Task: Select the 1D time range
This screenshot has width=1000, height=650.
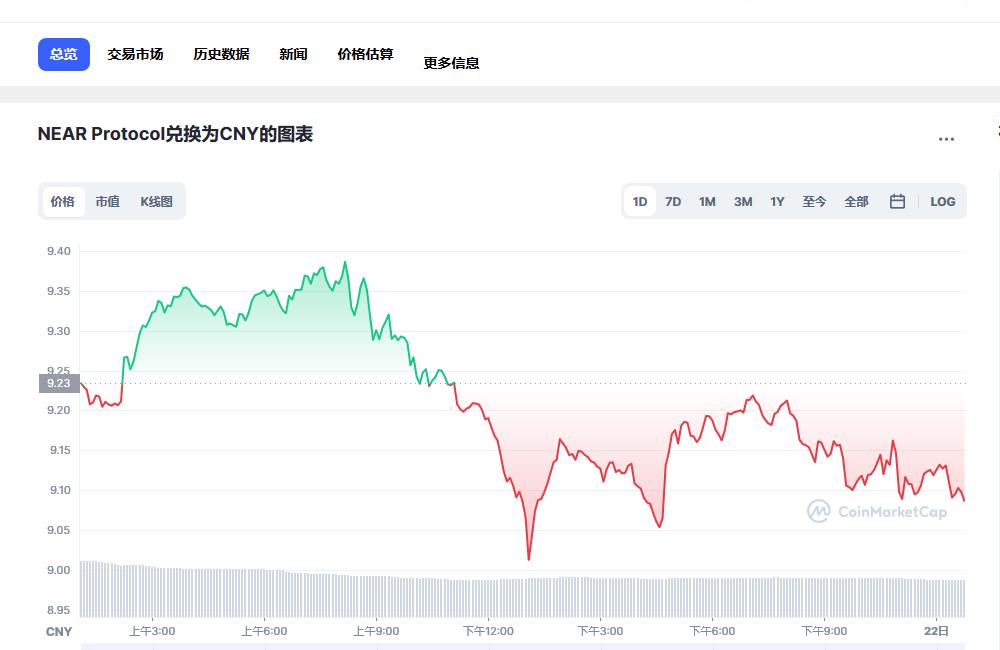Action: click(640, 201)
